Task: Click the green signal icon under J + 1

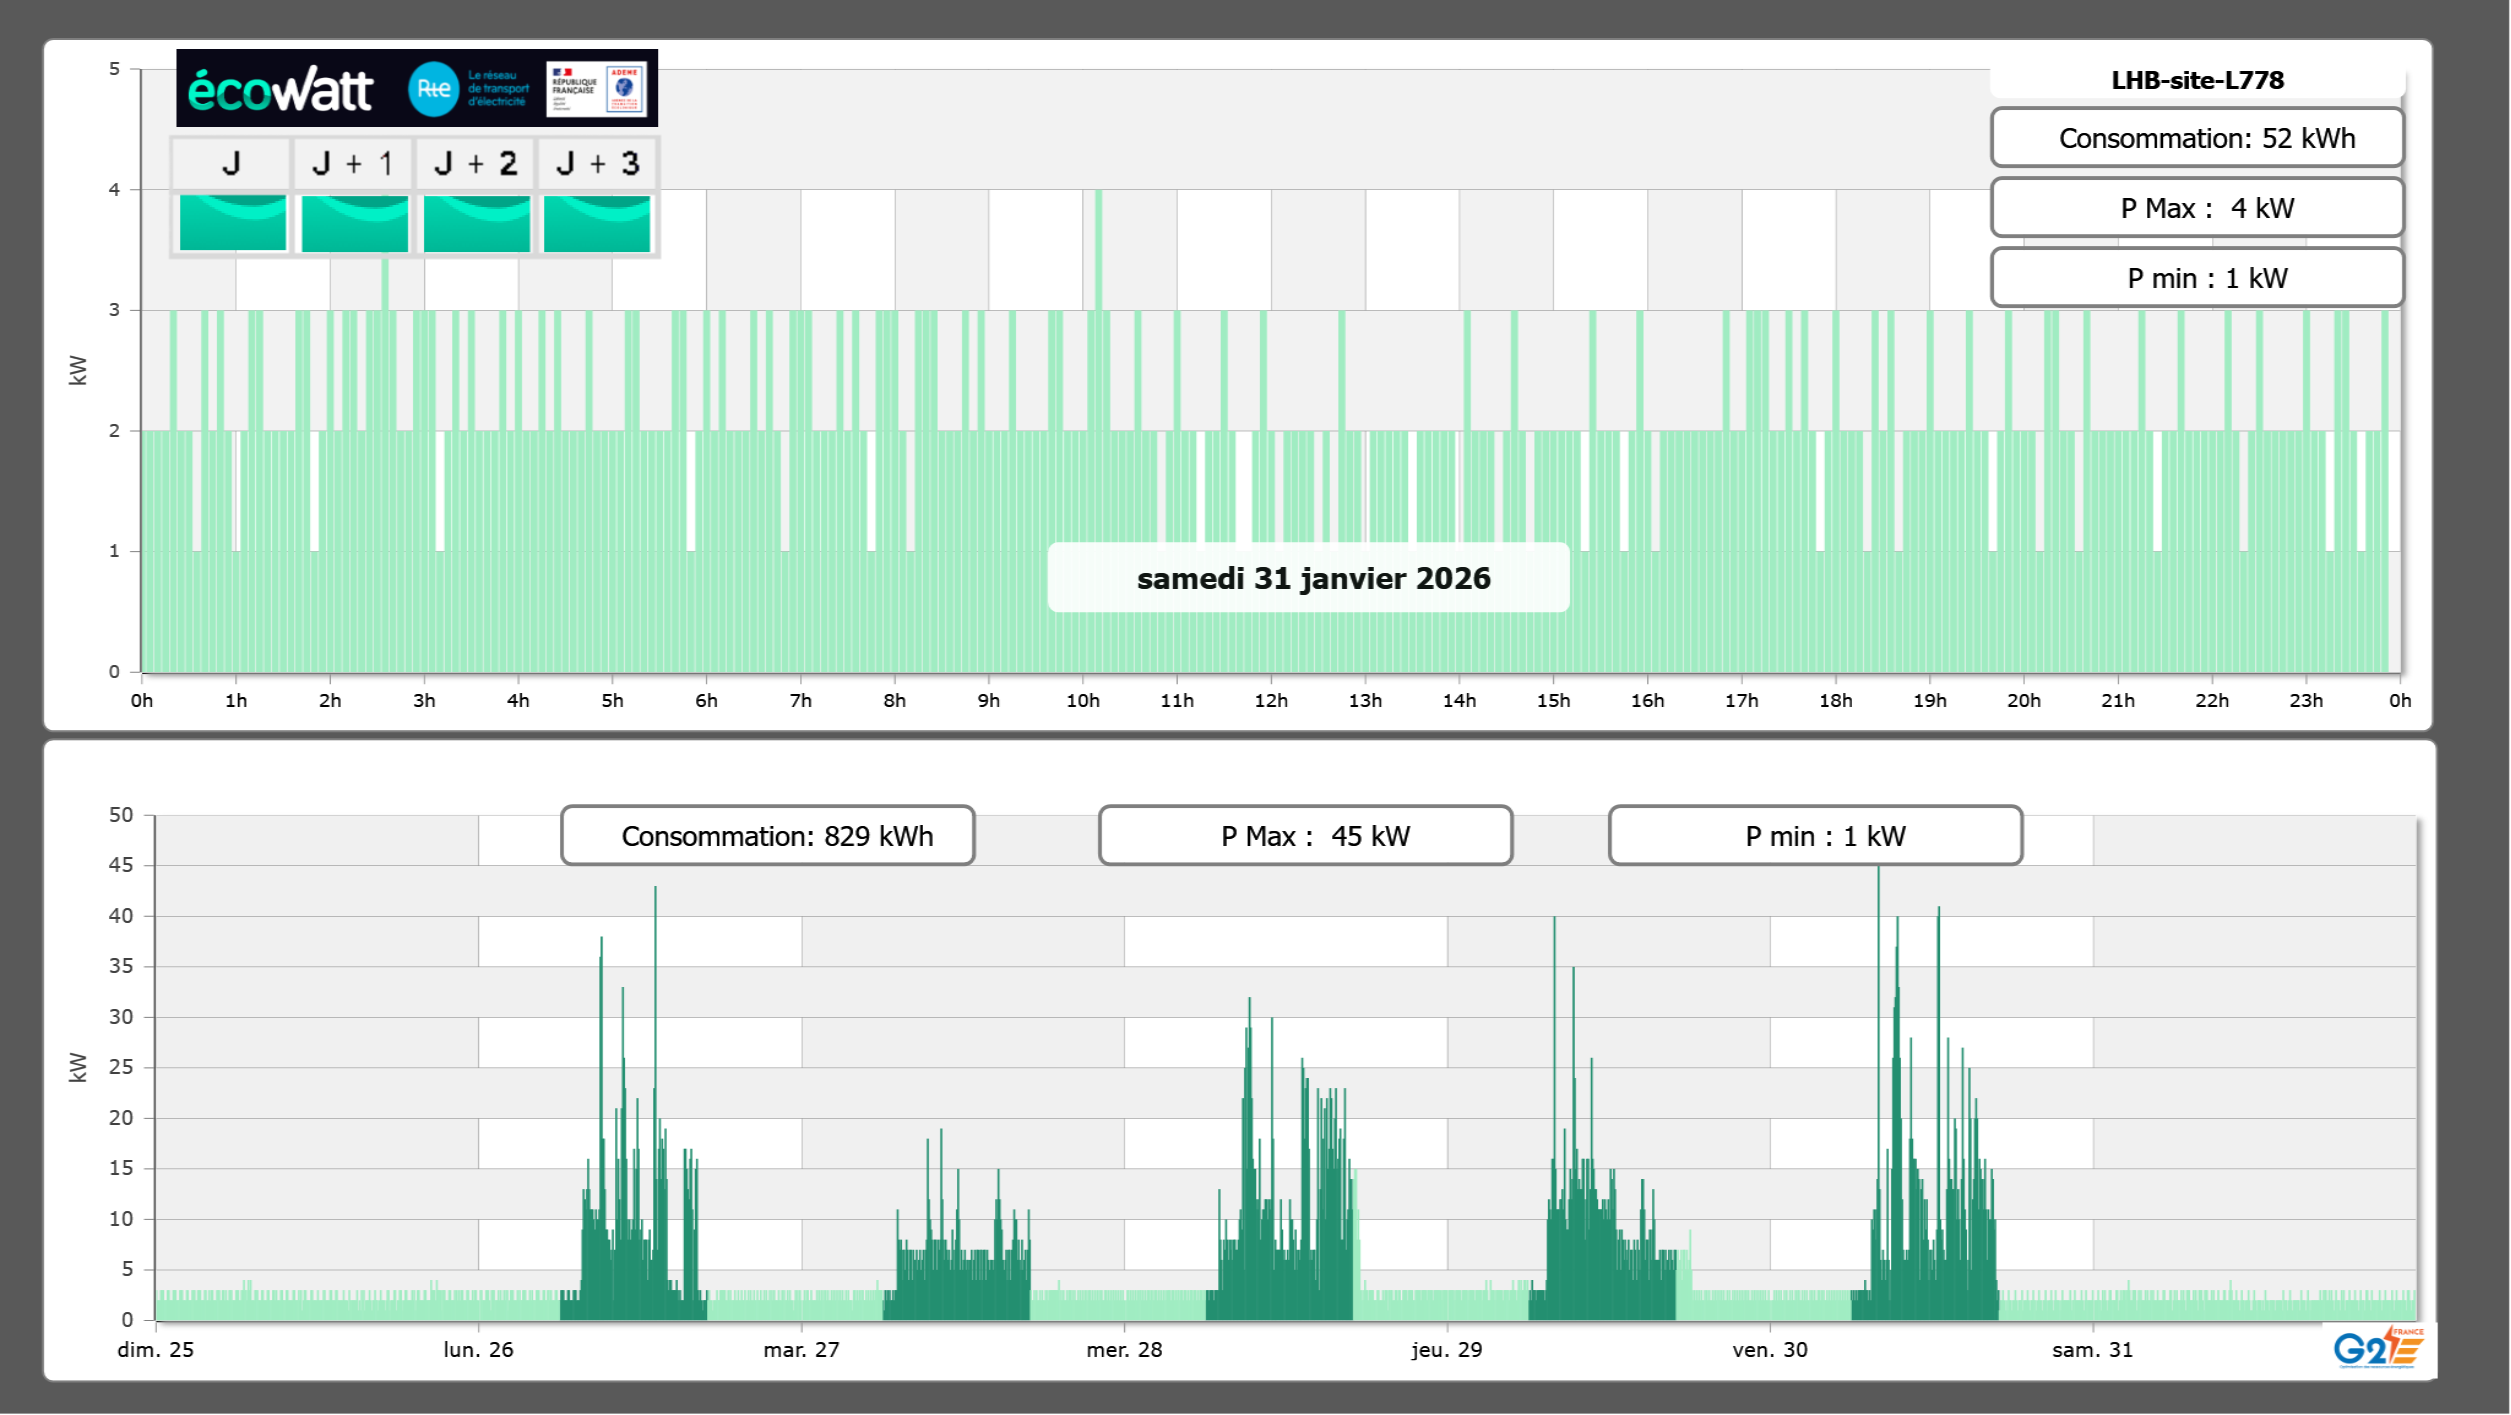Action: [354, 223]
